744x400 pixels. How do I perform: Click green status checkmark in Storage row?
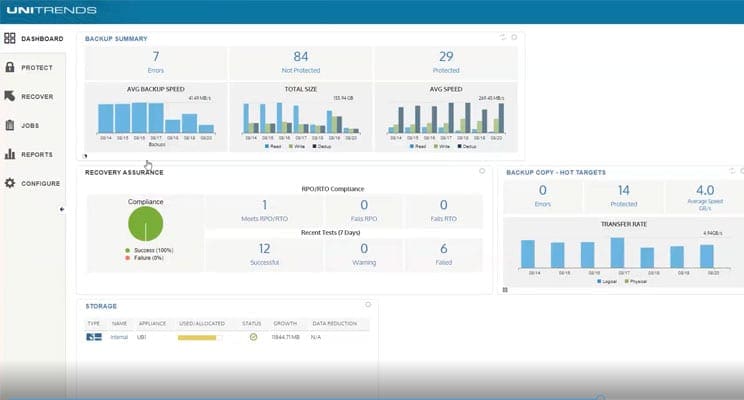coord(253,337)
